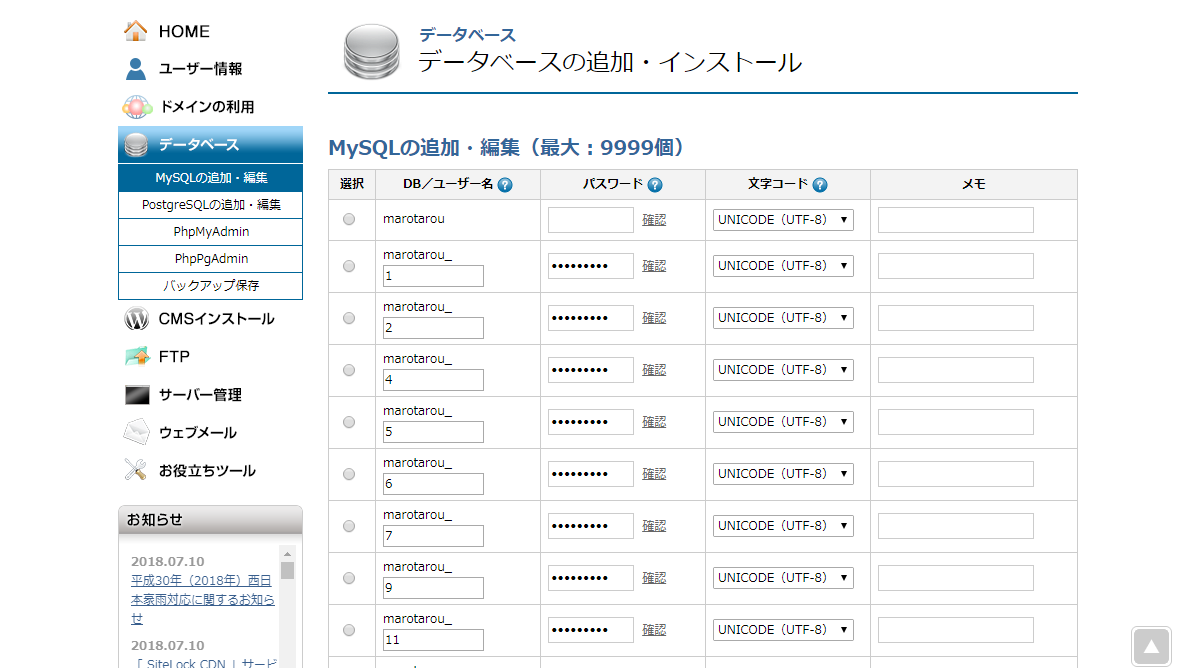Select the radio button for marotarou_1

(x=349, y=266)
